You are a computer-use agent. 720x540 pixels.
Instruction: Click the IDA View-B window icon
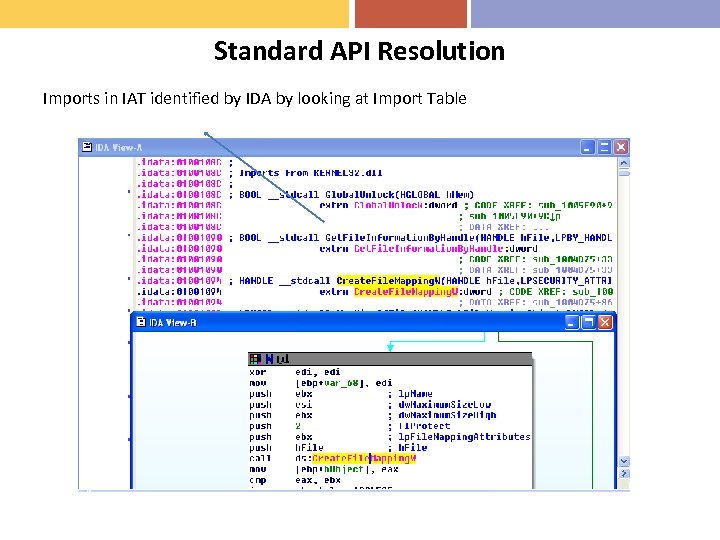click(x=141, y=322)
